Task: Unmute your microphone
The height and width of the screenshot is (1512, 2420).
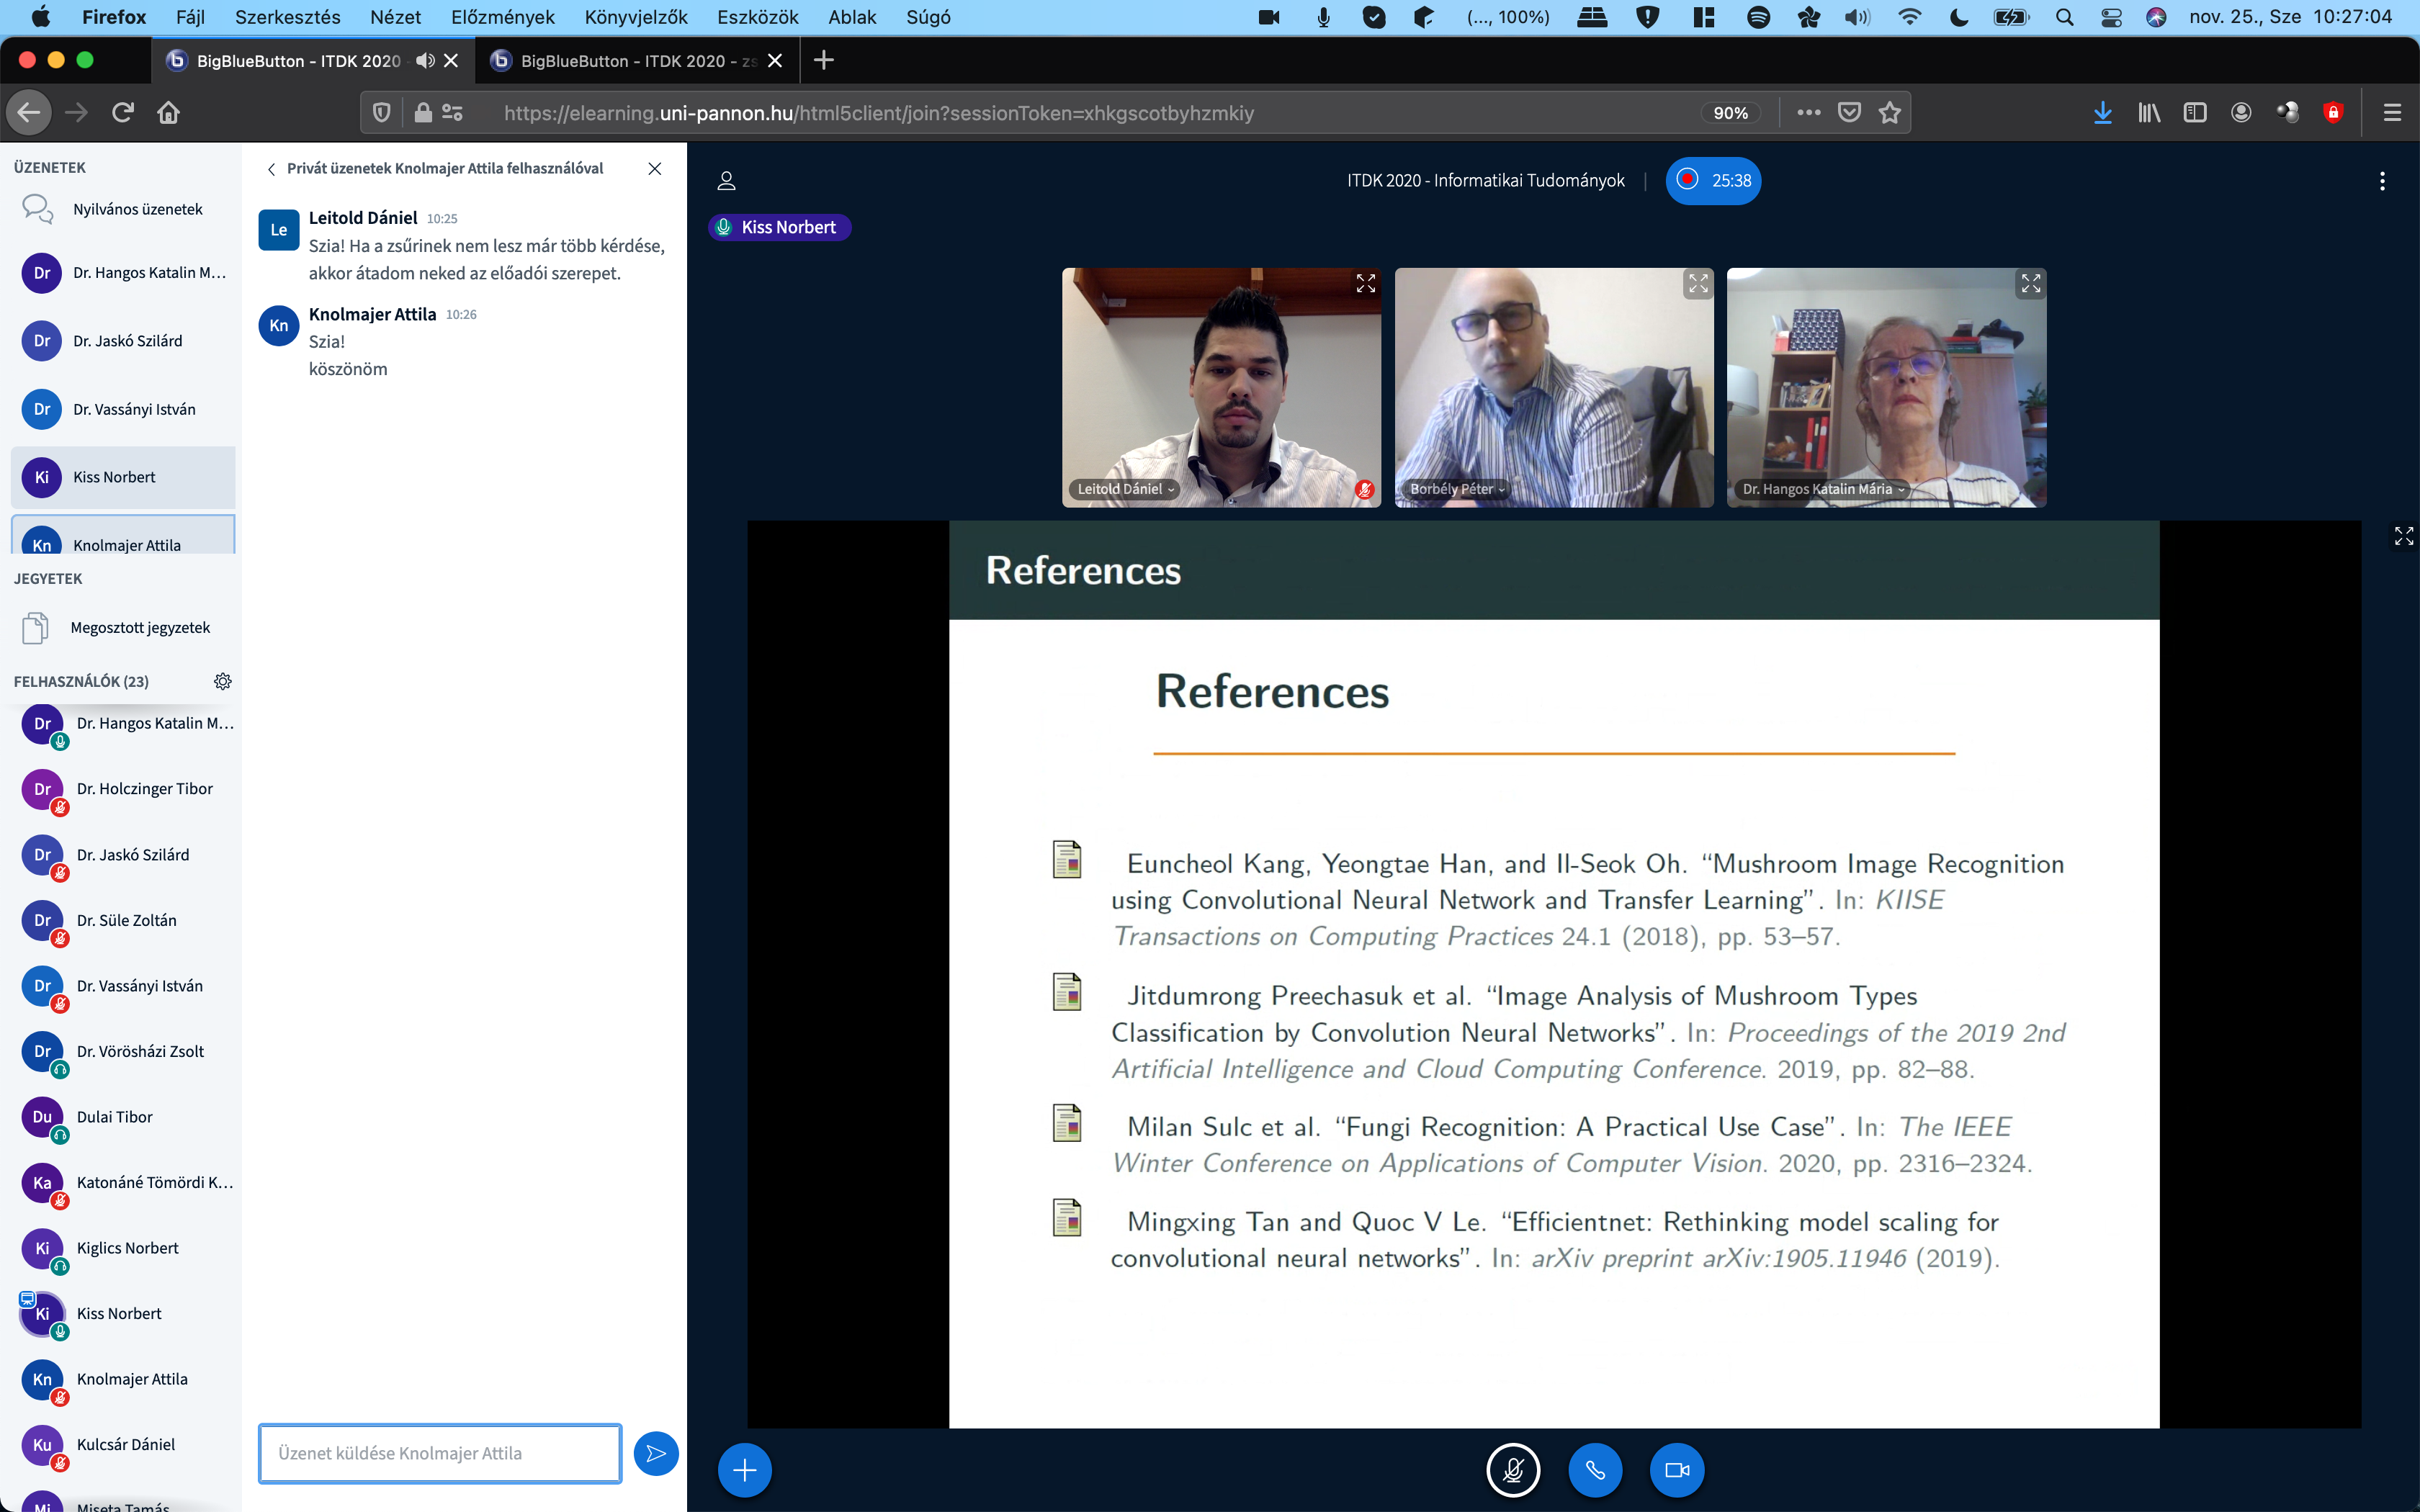Action: [1513, 1470]
